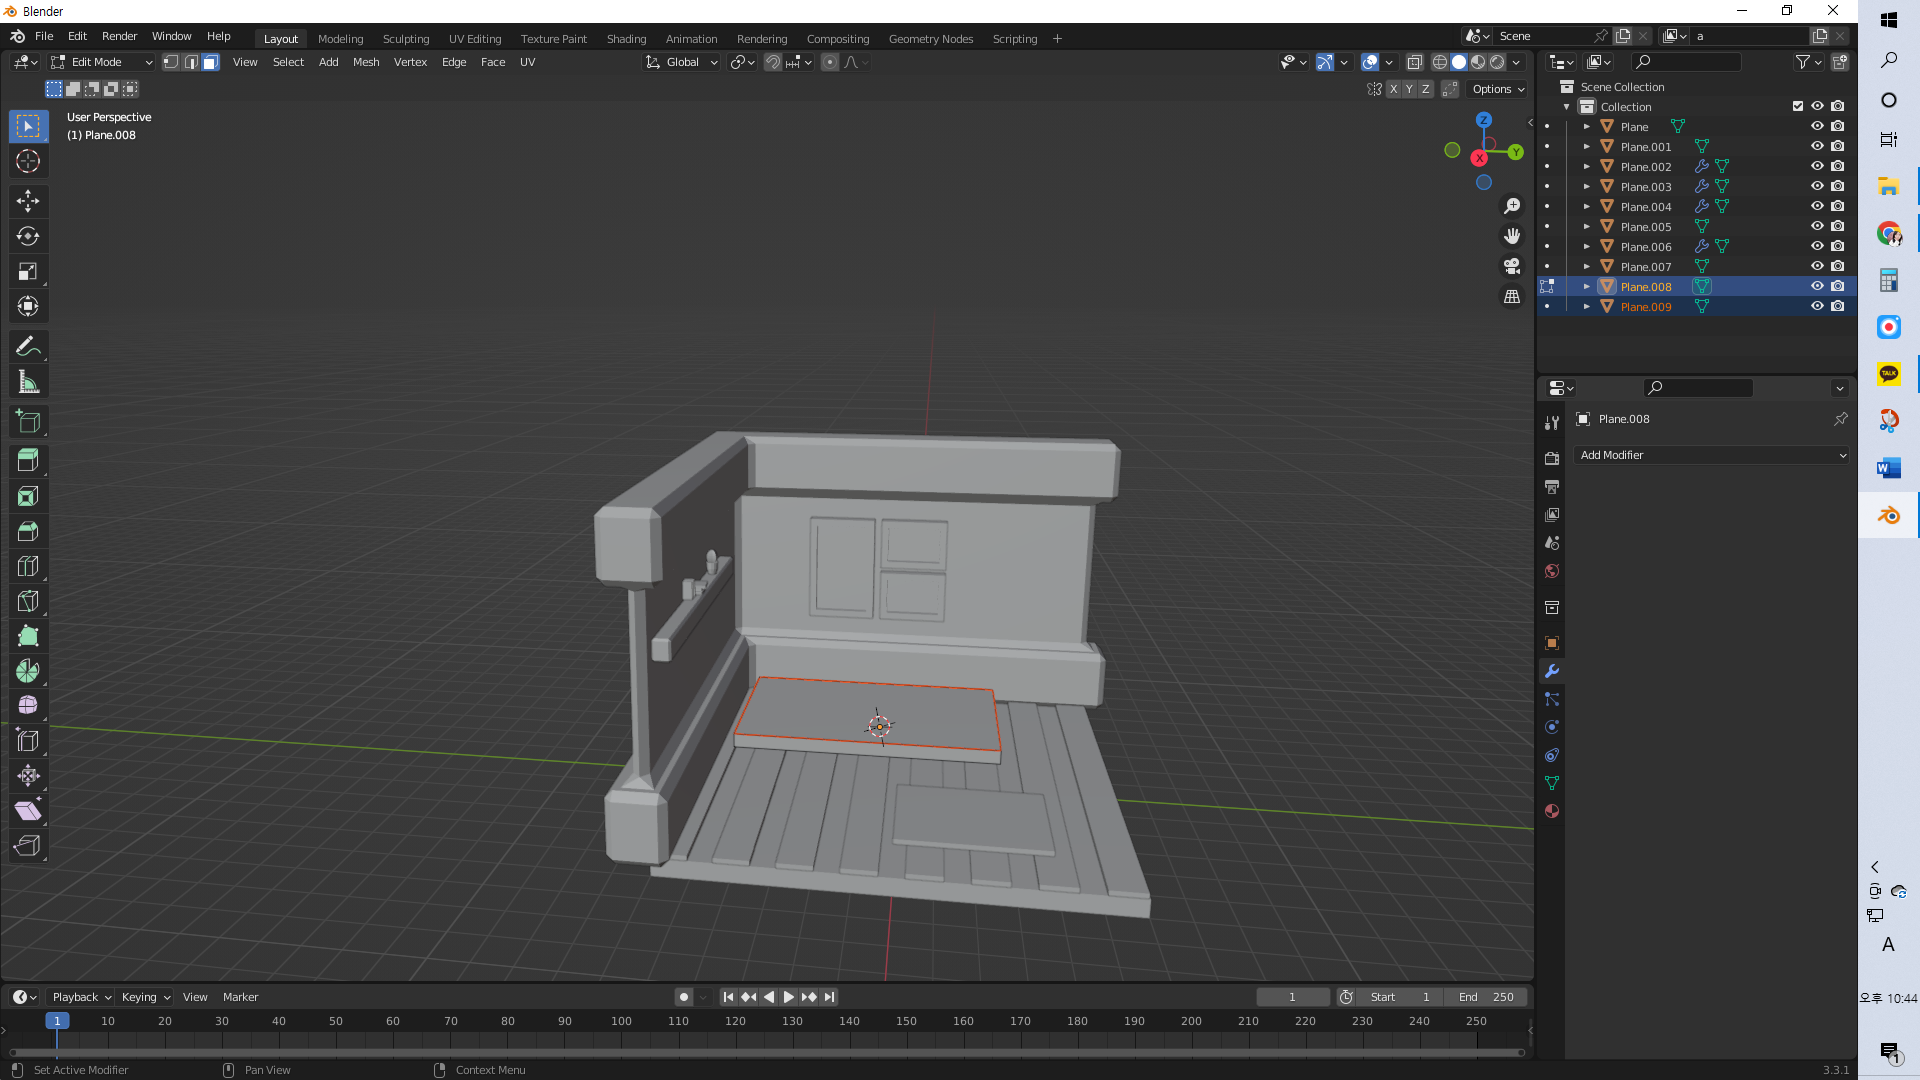Enable edge select mode

coord(191,62)
